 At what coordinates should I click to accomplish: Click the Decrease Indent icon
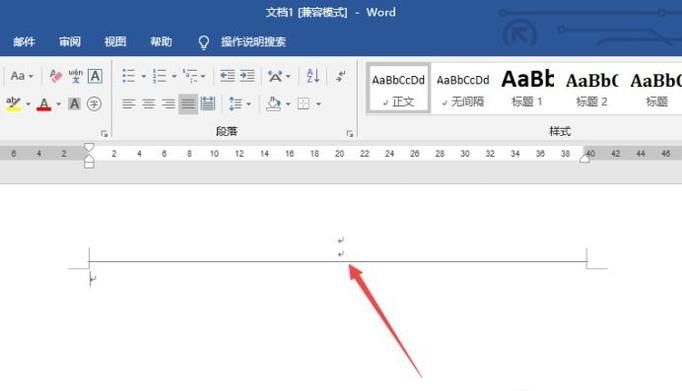(227, 76)
